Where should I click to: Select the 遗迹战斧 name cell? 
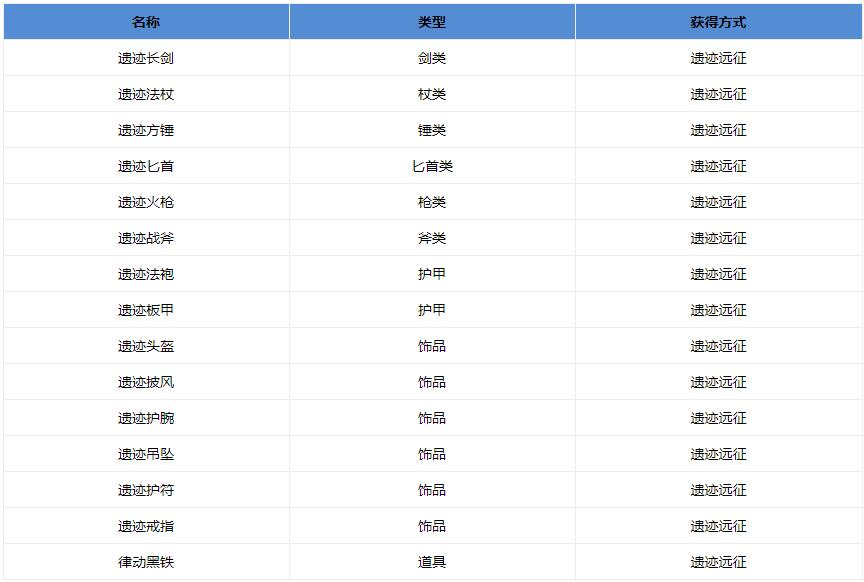point(146,238)
